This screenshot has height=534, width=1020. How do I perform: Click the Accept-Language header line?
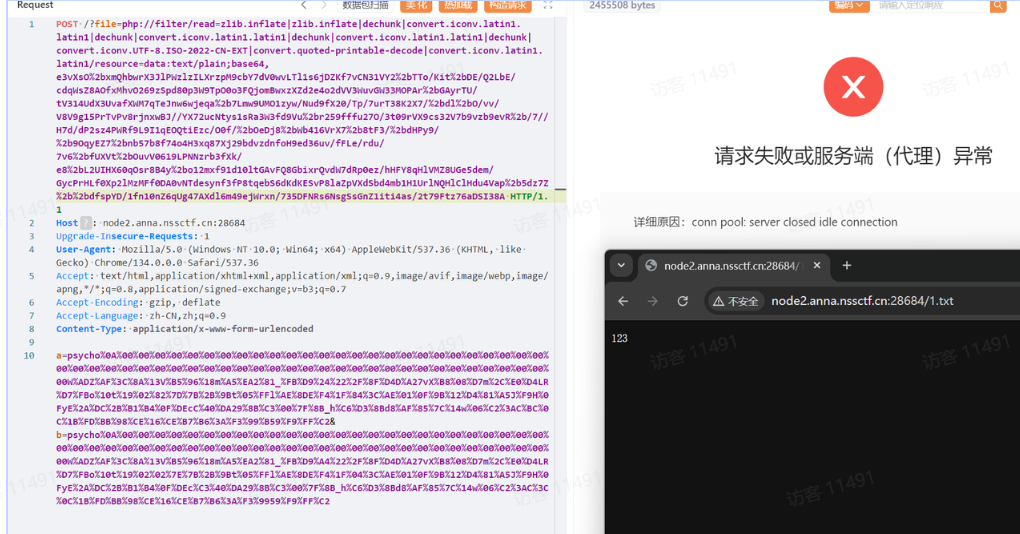point(141,315)
